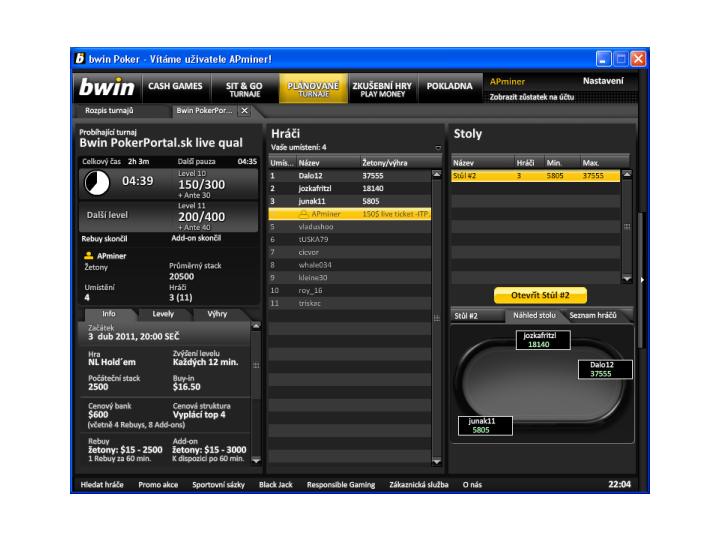
Task: Click jozkafritzl seat on table preview
Action: pyautogui.click(x=543, y=340)
